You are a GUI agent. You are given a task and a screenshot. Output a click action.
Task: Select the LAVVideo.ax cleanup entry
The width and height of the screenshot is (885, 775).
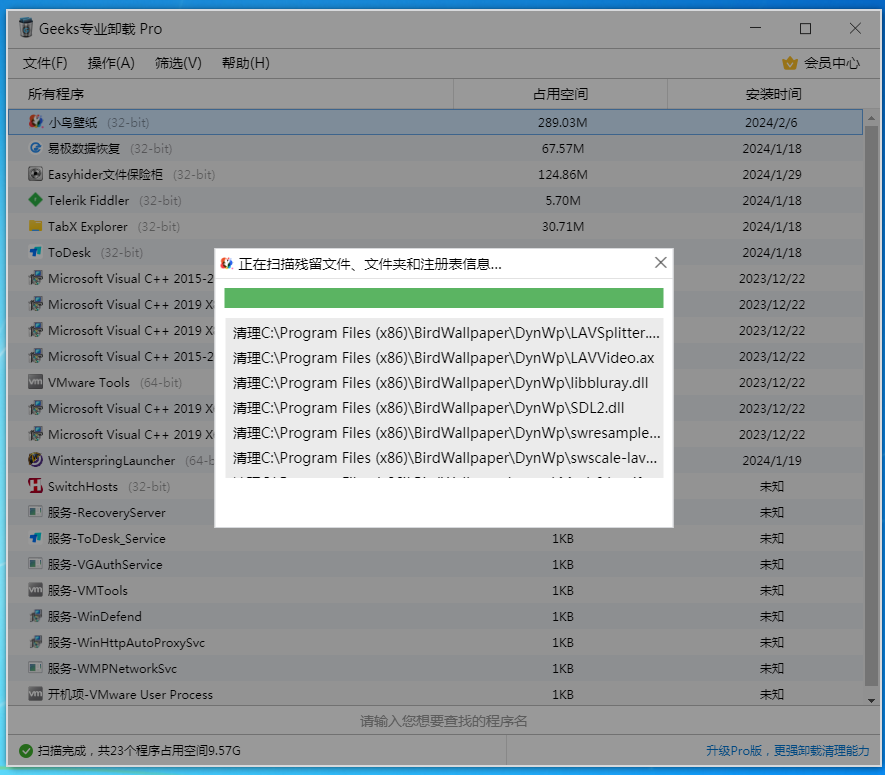pyautogui.click(x=444, y=358)
